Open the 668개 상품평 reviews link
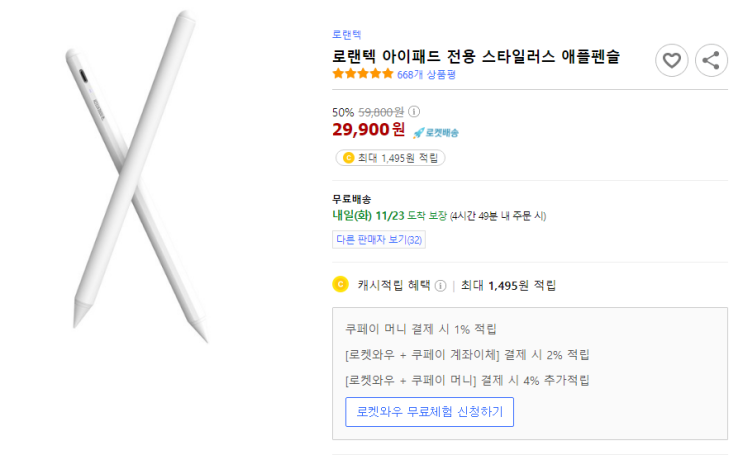 click(x=426, y=75)
